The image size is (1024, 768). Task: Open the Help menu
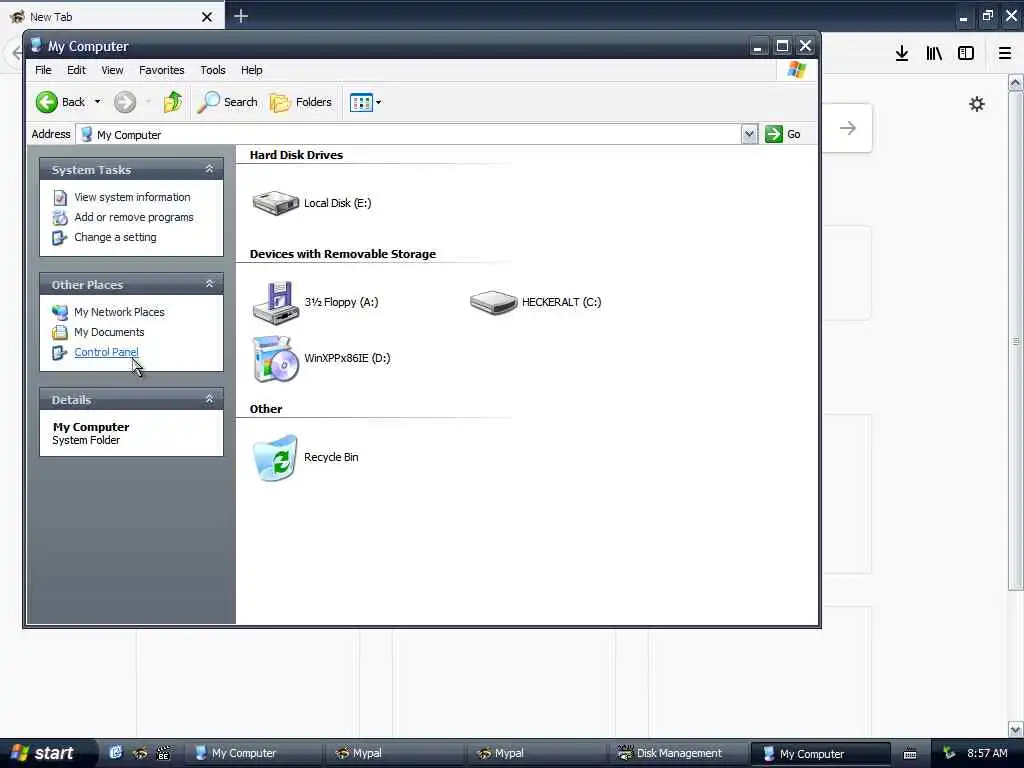[251, 70]
